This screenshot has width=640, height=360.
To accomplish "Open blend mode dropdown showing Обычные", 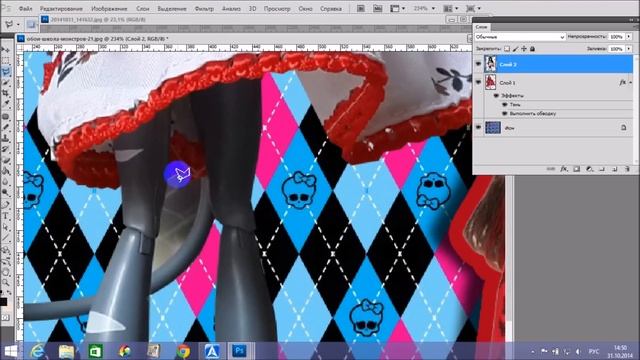I will coord(520,37).
